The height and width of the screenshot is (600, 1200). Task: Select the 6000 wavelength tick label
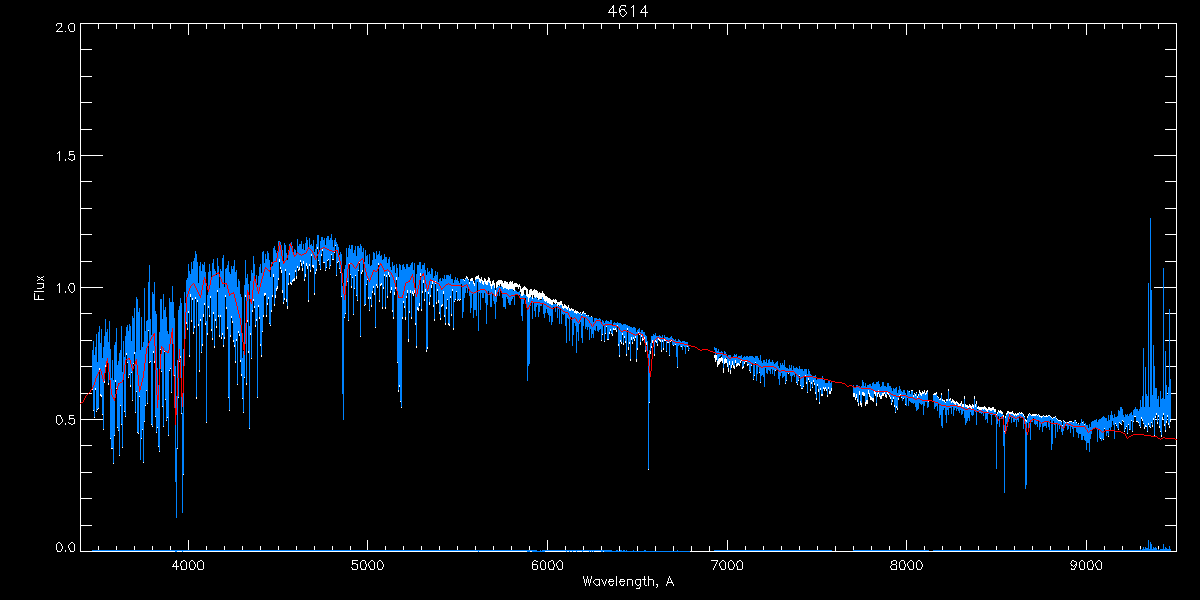547,564
